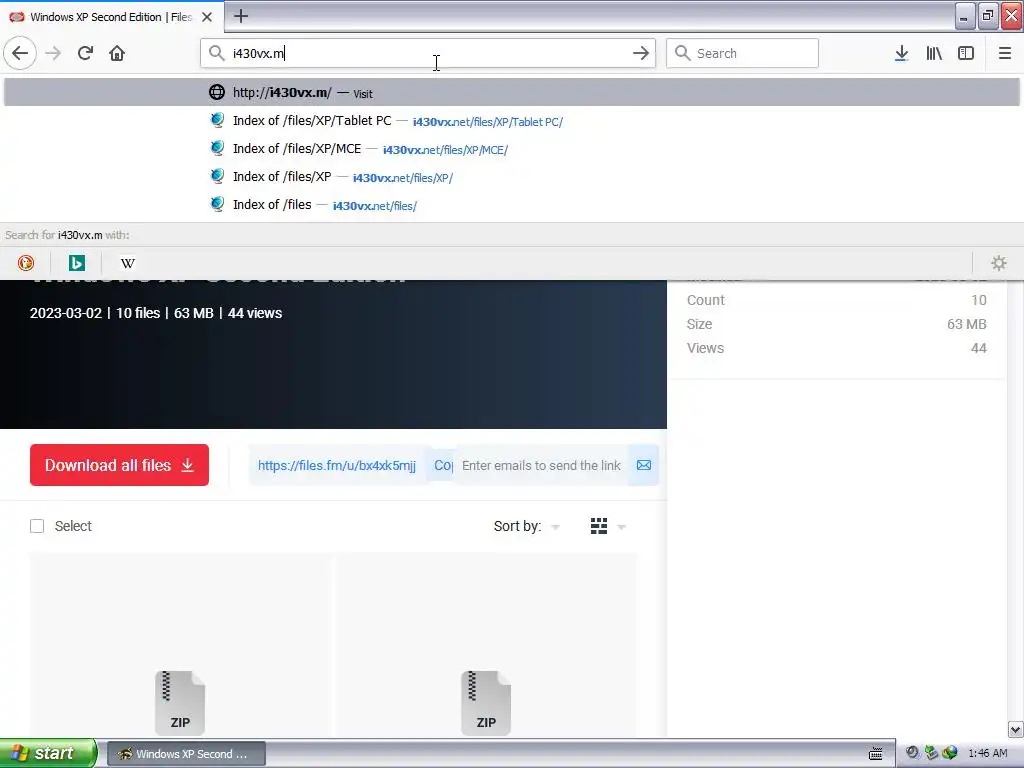Choose the Index of /files/XP — i430vx.net/files/XP/ suggestion

click(512, 177)
